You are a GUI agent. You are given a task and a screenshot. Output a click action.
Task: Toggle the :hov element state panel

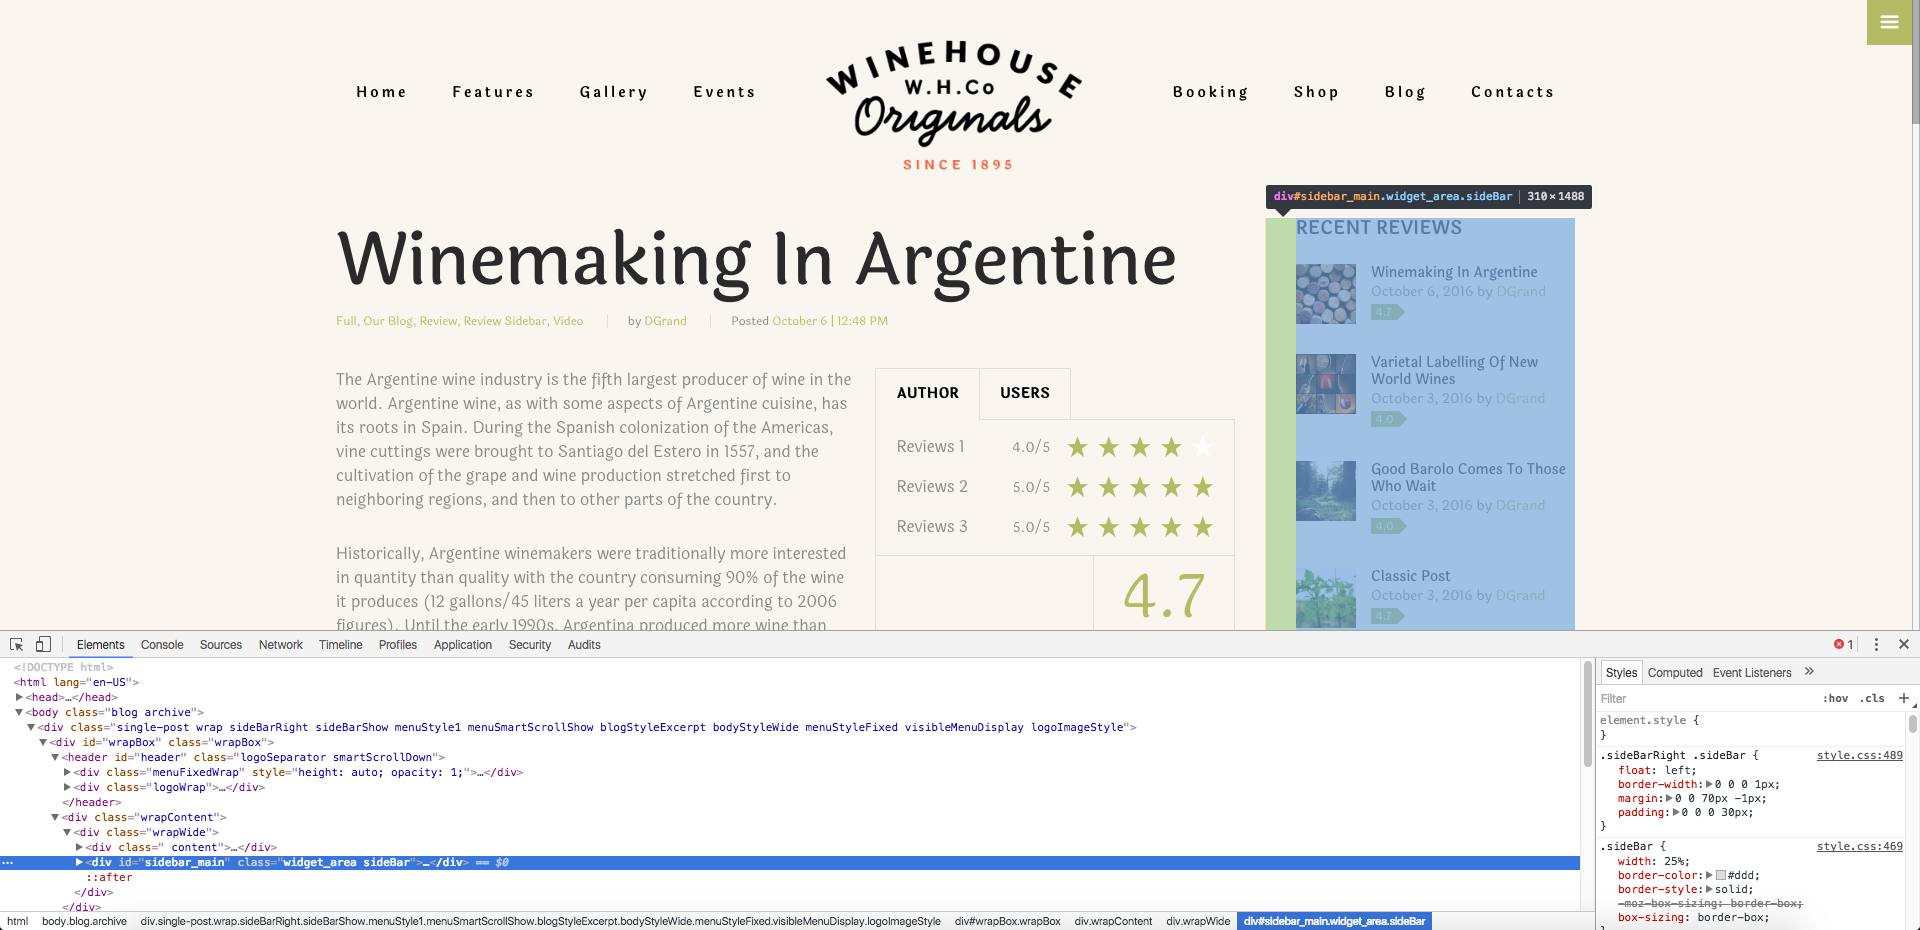[x=1835, y=699]
